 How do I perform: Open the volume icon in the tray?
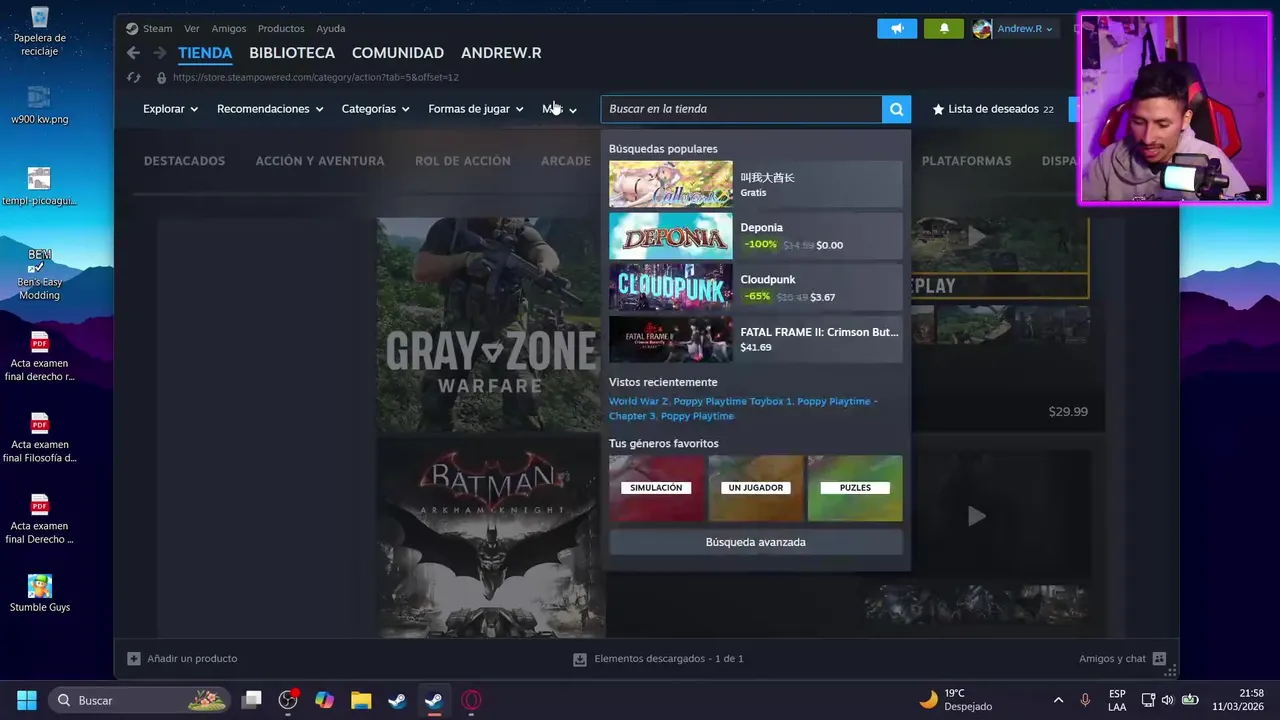(1168, 700)
